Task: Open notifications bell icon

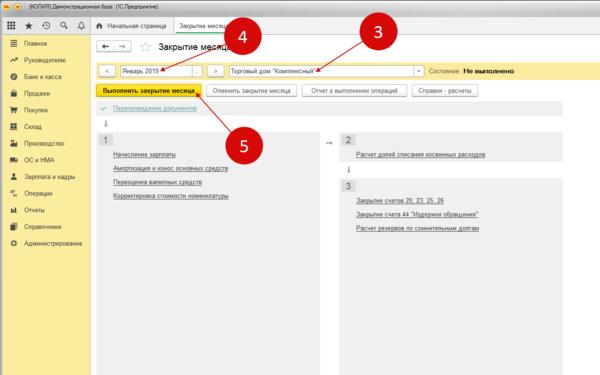Action: tap(81, 26)
